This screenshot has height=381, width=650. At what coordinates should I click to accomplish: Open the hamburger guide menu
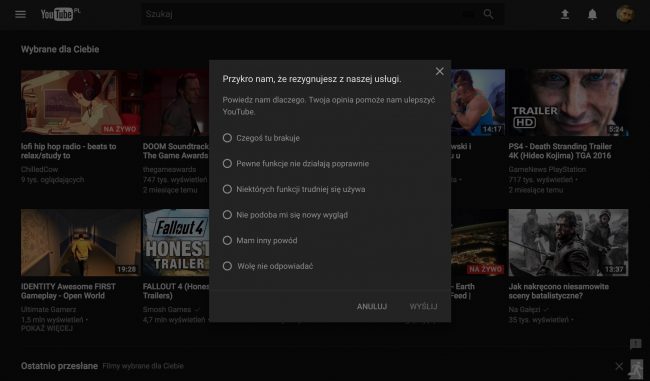coord(20,15)
